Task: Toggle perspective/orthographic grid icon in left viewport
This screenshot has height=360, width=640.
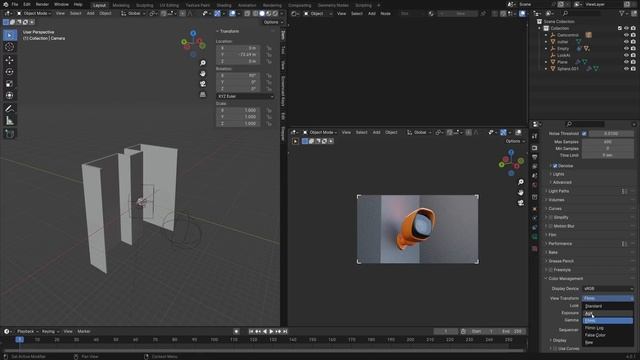Action: pos(203,94)
